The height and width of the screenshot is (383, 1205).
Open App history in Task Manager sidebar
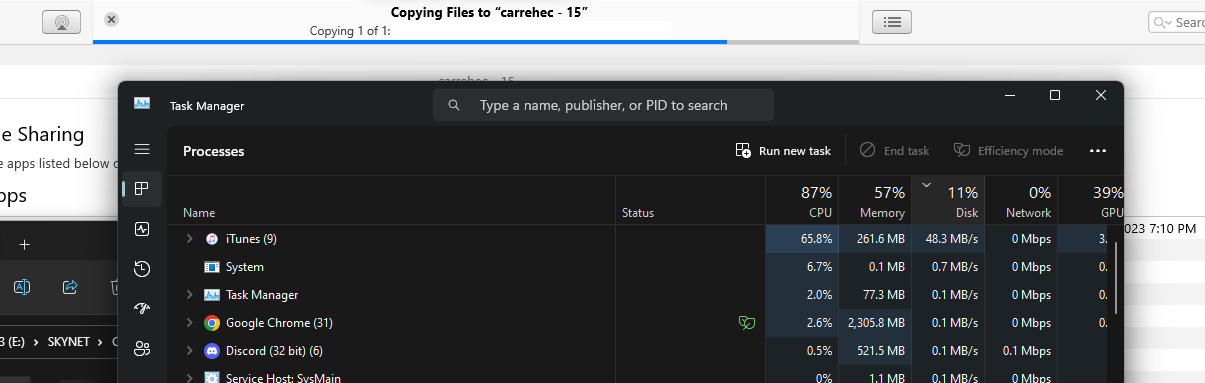coord(142,269)
